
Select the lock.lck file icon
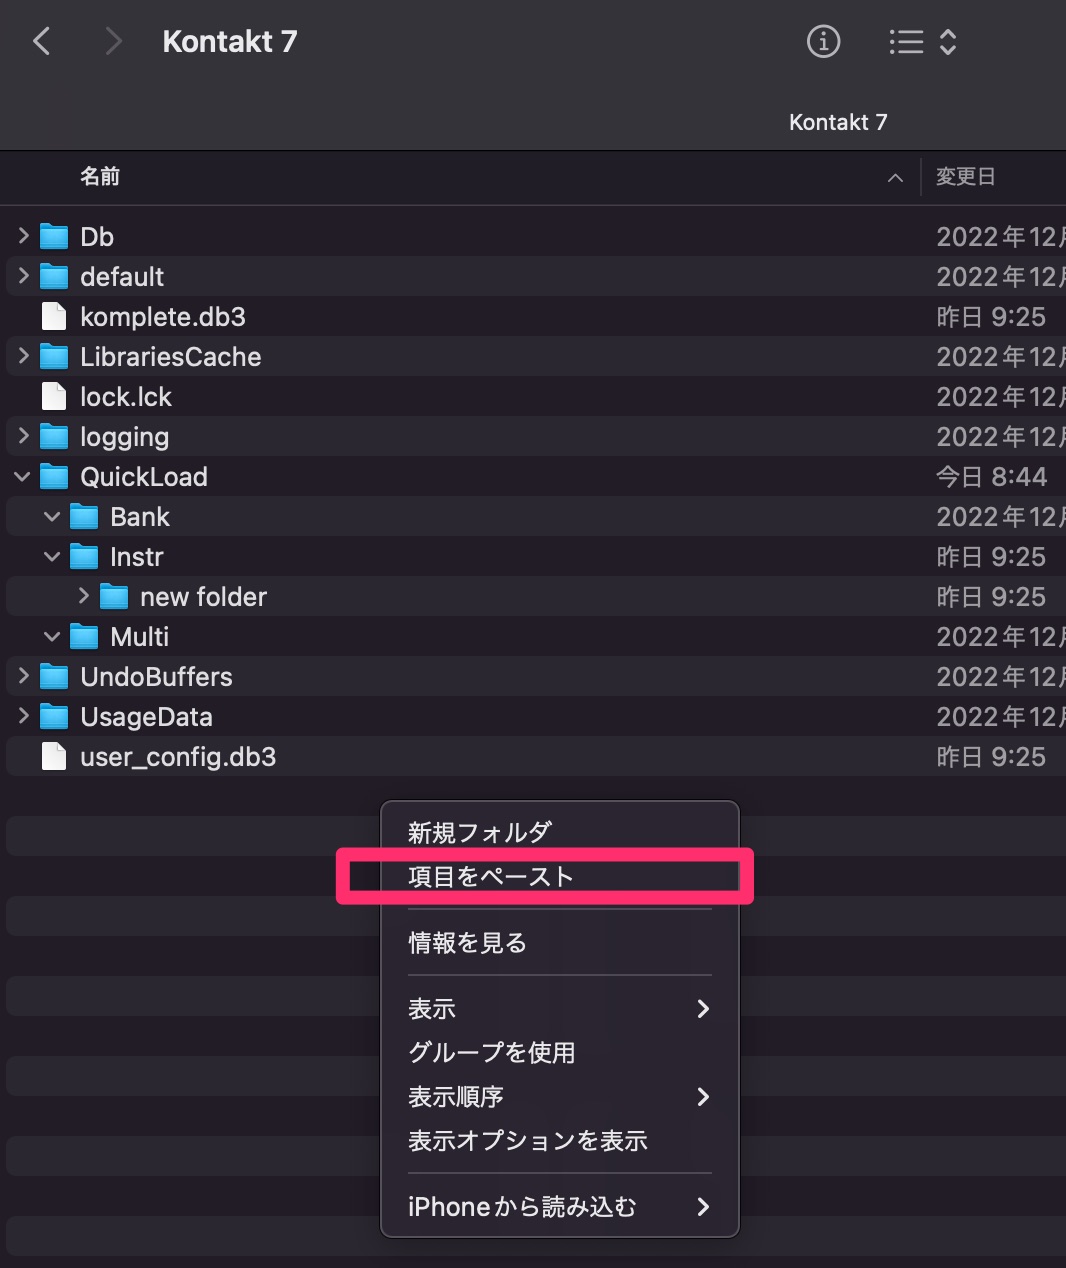coord(53,397)
